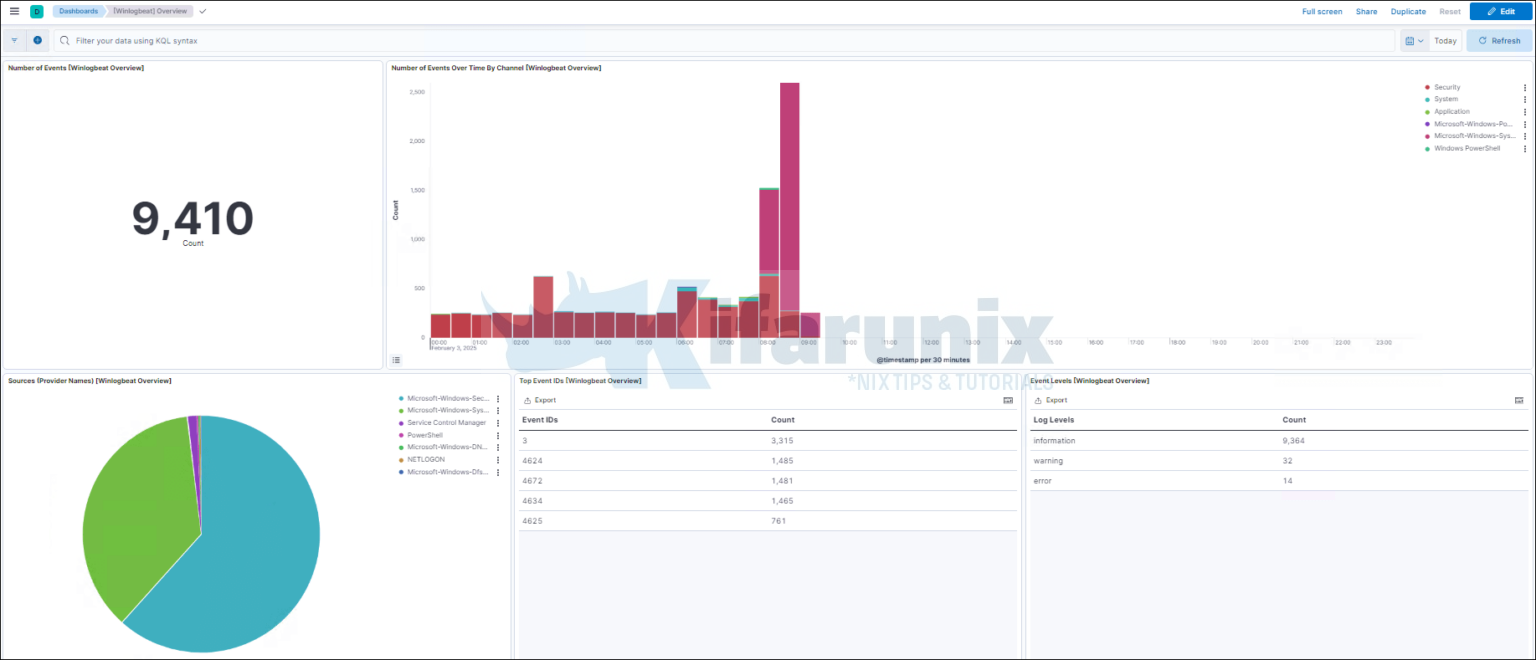This screenshot has height=660, width=1536.
Task: Open the Share link
Action: (x=1366, y=11)
